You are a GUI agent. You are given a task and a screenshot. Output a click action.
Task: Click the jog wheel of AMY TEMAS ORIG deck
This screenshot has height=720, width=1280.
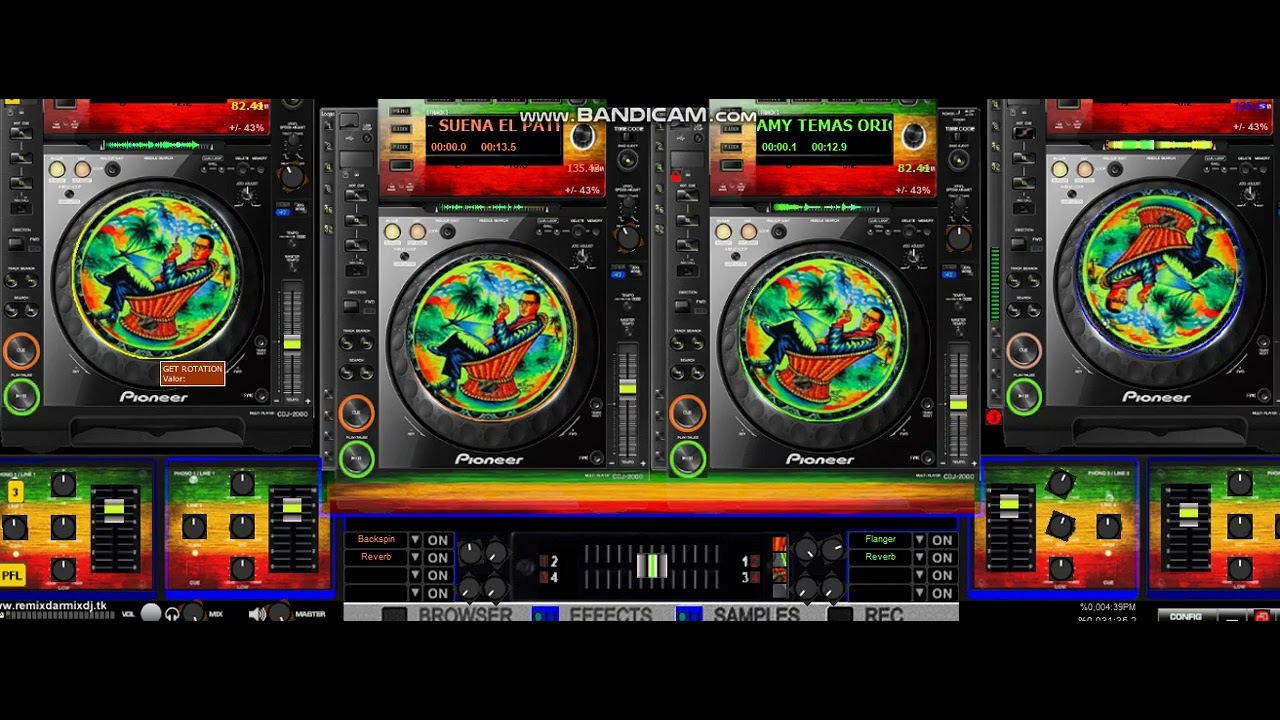point(822,338)
